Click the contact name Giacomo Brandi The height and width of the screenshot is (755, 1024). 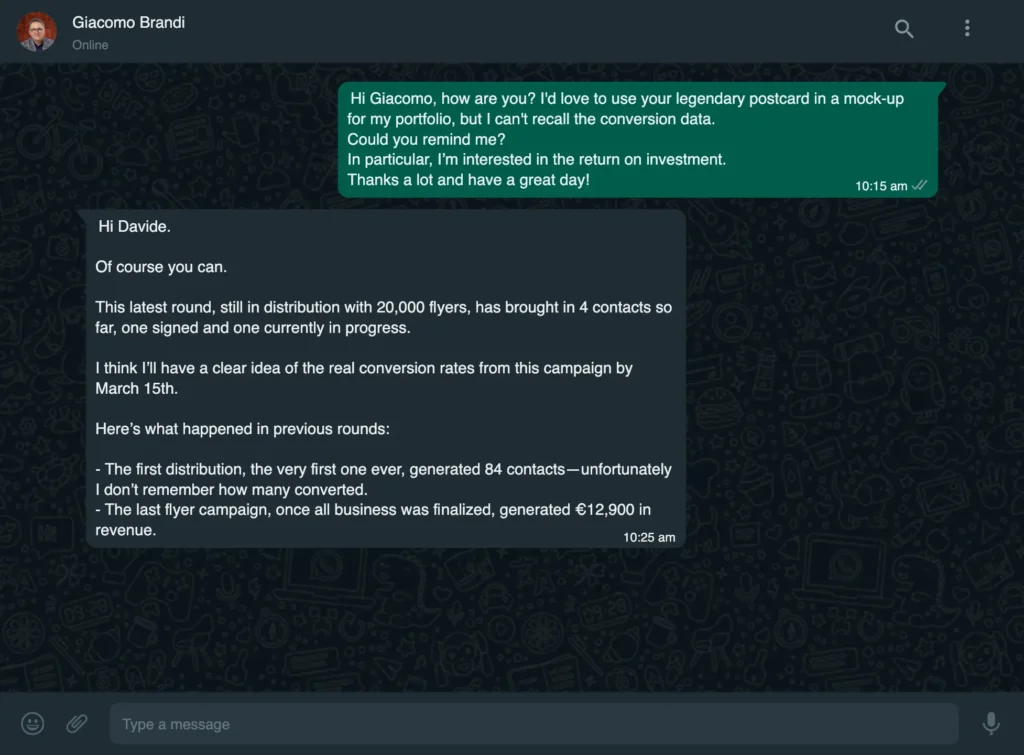pos(129,22)
